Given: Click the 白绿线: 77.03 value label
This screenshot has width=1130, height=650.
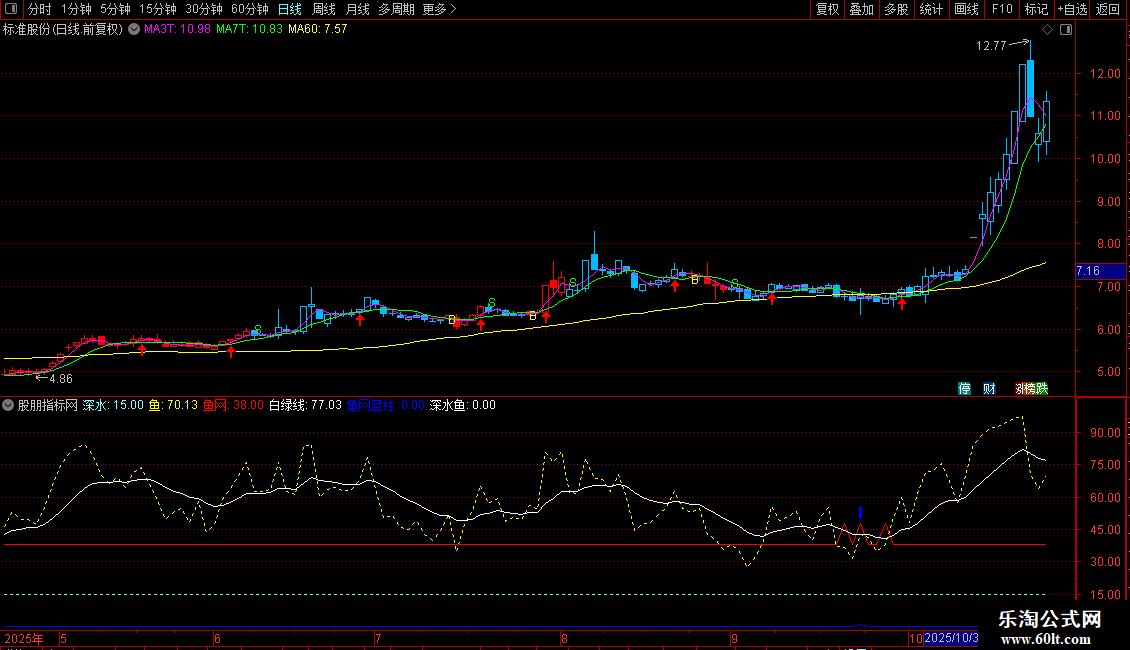Looking at the screenshot, I should [306, 406].
